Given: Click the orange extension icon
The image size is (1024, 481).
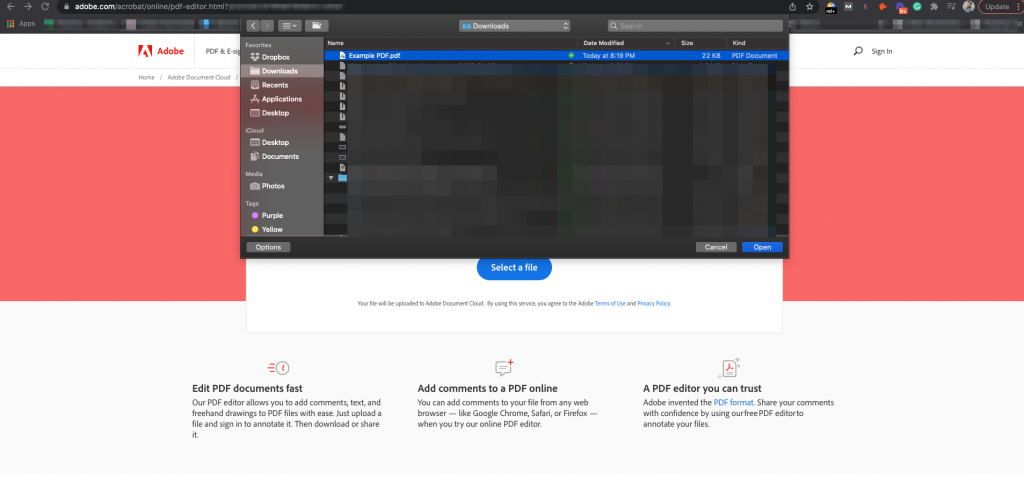Looking at the screenshot, I should click(883, 7).
